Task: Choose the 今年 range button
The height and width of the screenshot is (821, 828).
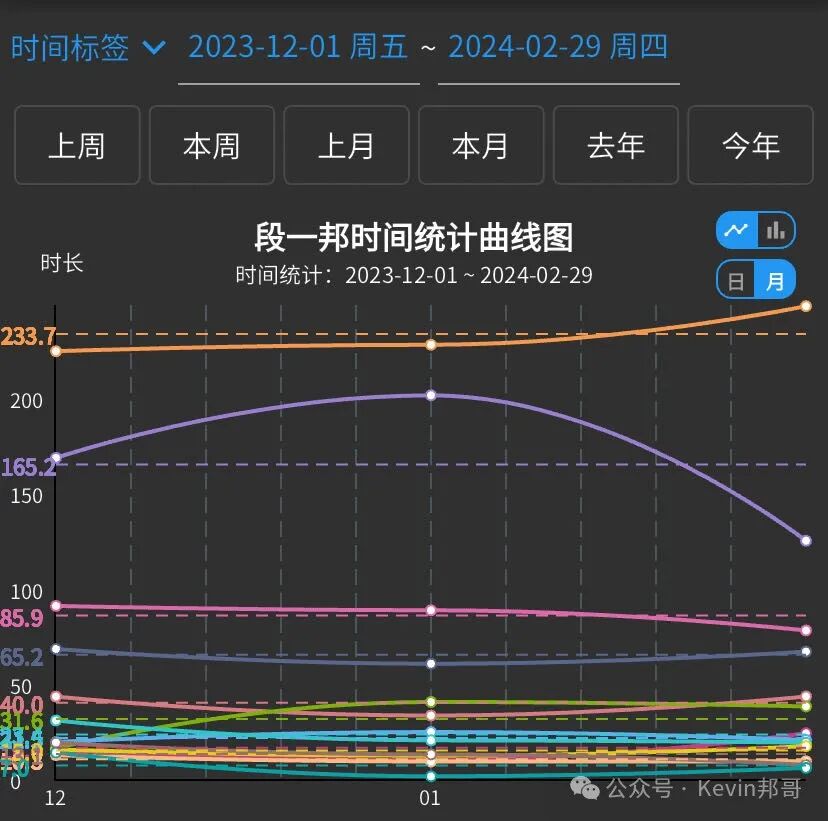Action: [750, 145]
